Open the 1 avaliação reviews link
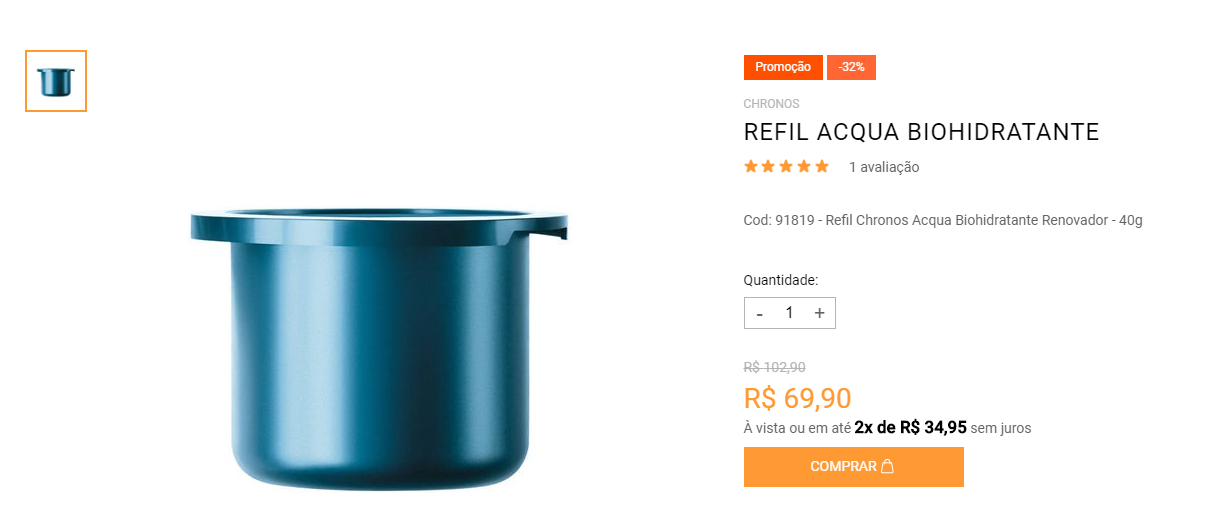 (x=884, y=168)
